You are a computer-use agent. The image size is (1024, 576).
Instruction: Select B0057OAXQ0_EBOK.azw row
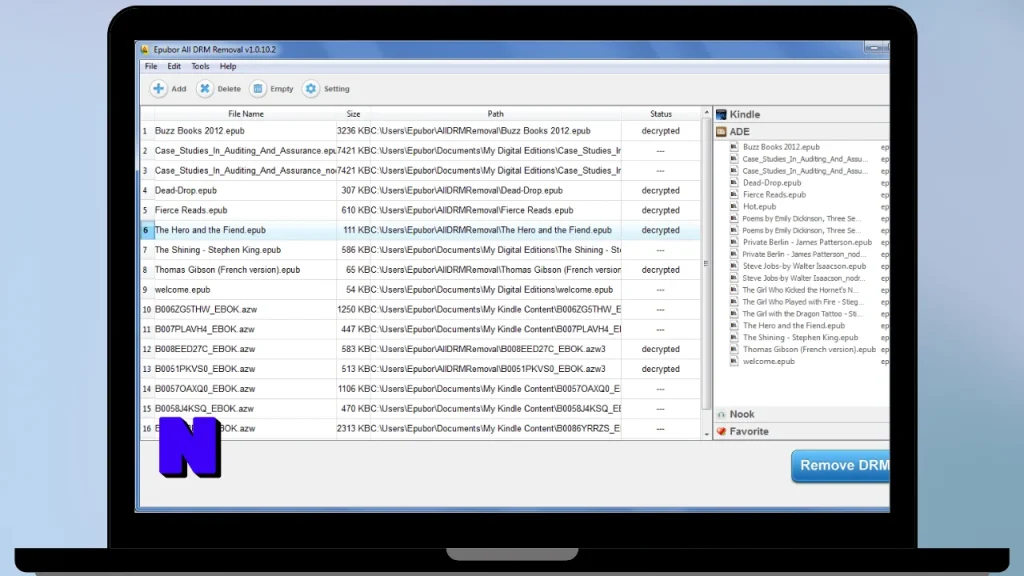[421, 389]
